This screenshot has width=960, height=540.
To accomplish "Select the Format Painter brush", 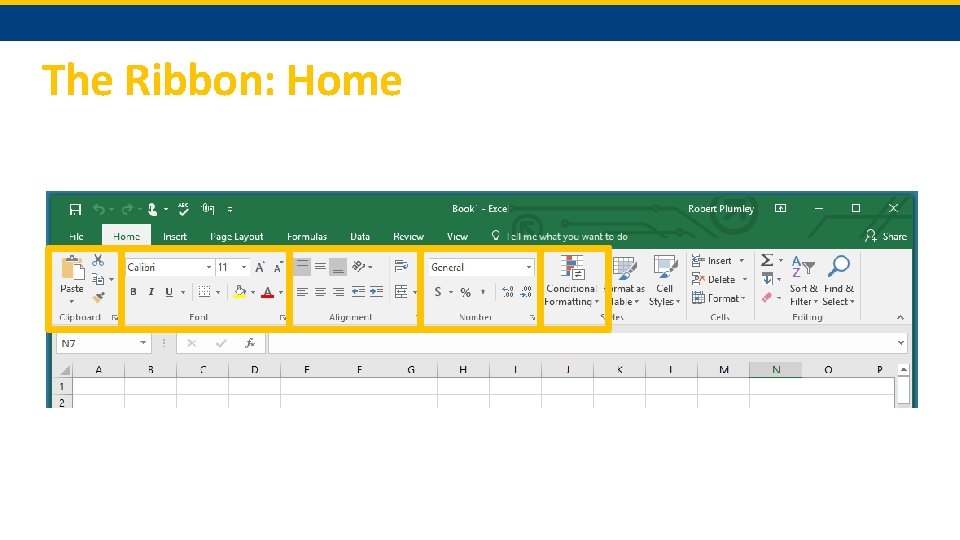I will (99, 298).
